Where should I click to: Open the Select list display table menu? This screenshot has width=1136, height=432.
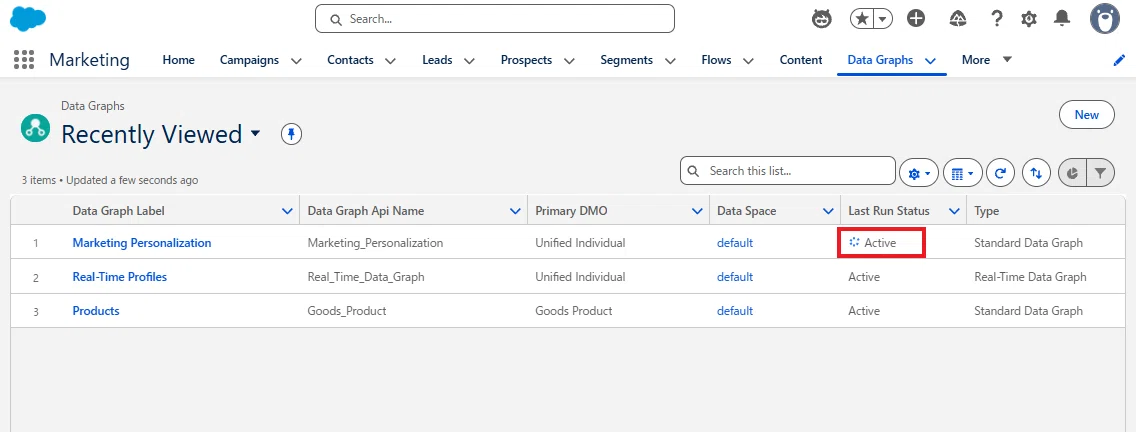pyautogui.click(x=962, y=173)
